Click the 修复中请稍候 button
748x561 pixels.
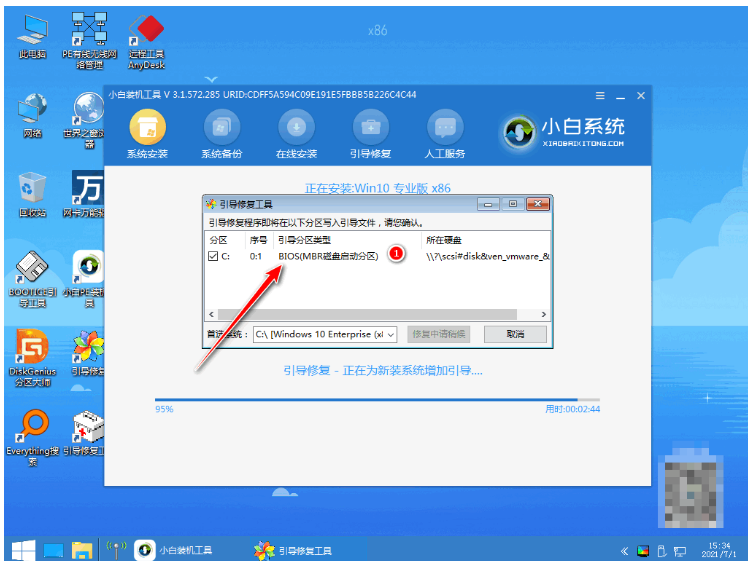pyautogui.click(x=438, y=334)
